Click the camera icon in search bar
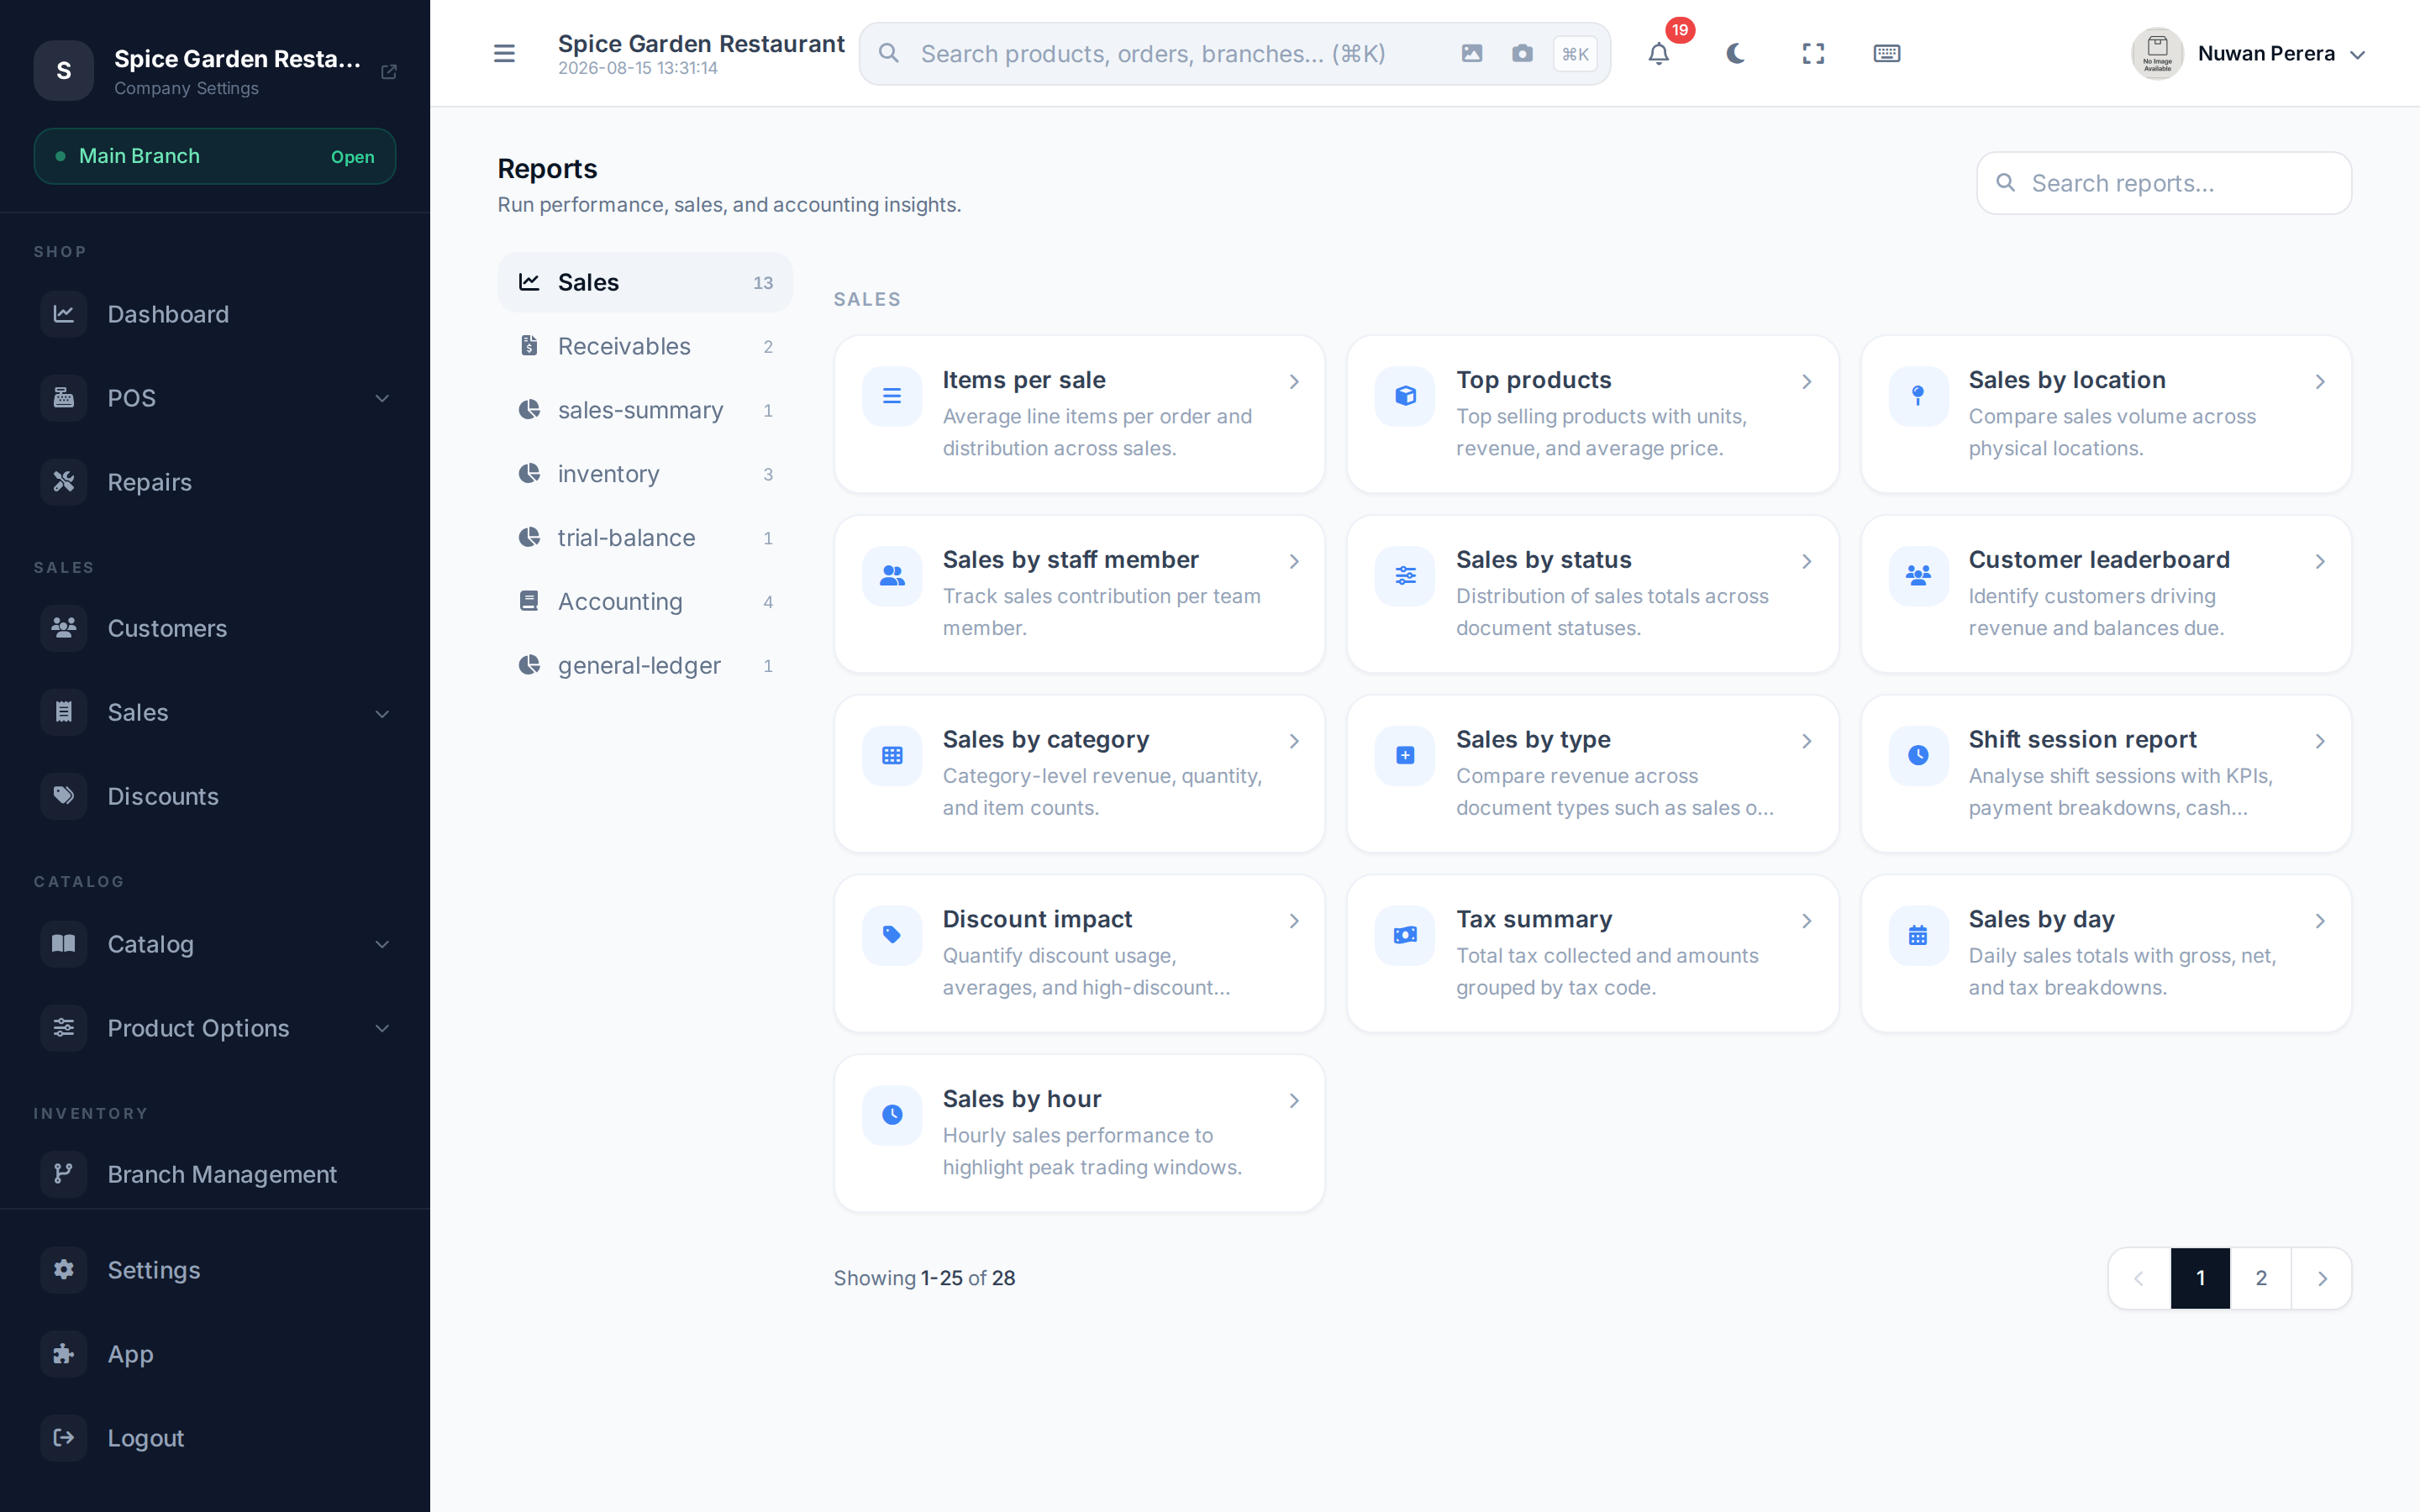This screenshot has width=2420, height=1512. tap(1522, 54)
